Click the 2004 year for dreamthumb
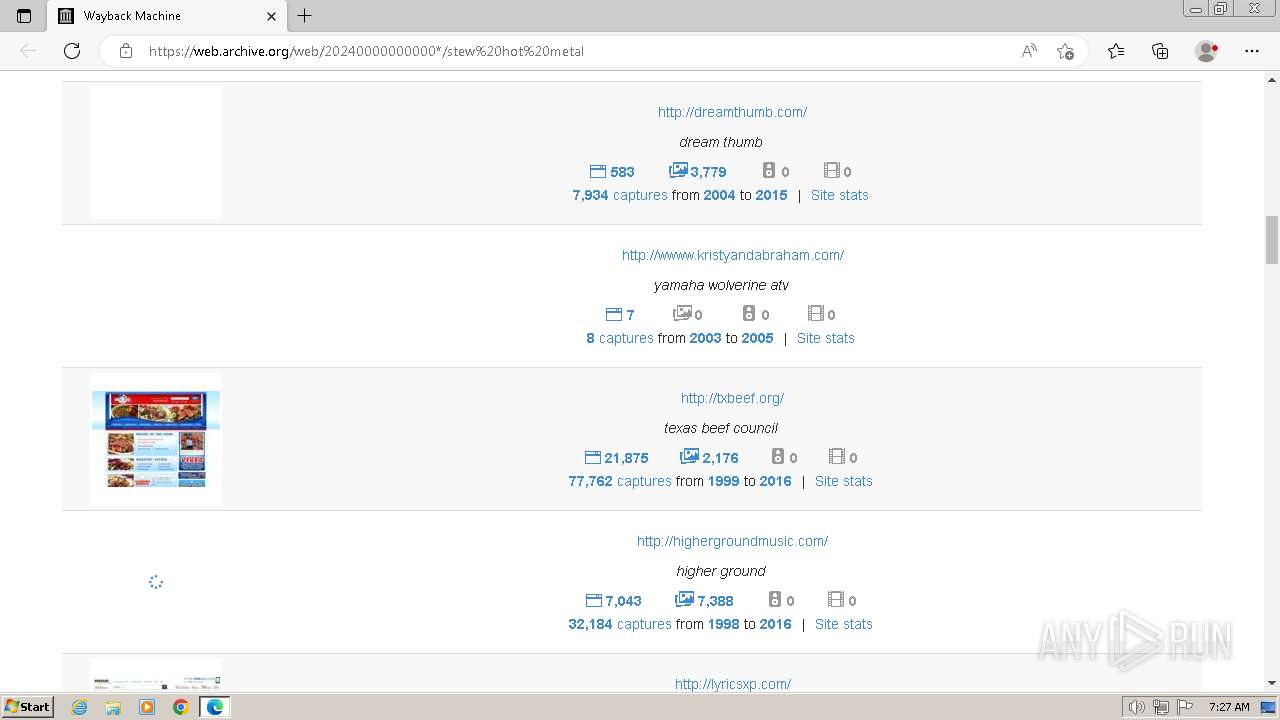The height and width of the screenshot is (720, 1280). tap(719, 195)
